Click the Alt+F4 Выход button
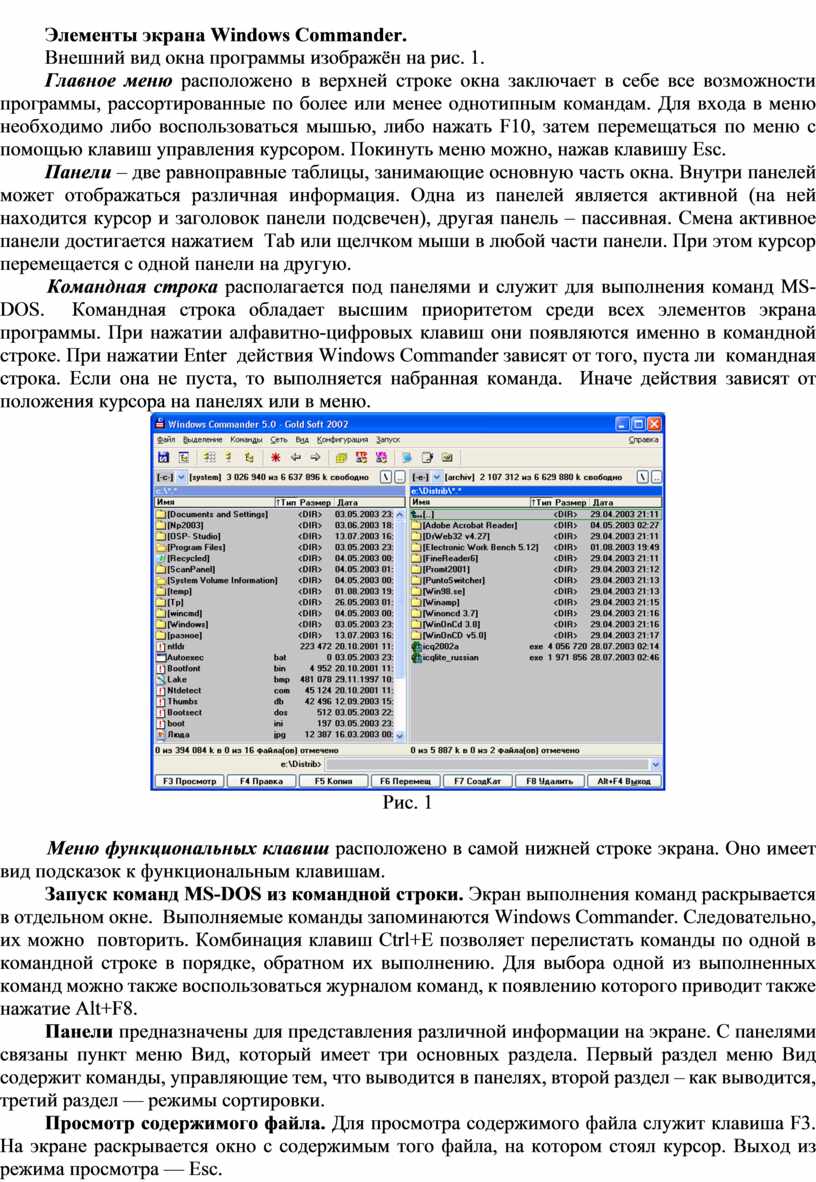The image size is (816, 1182). (624, 781)
